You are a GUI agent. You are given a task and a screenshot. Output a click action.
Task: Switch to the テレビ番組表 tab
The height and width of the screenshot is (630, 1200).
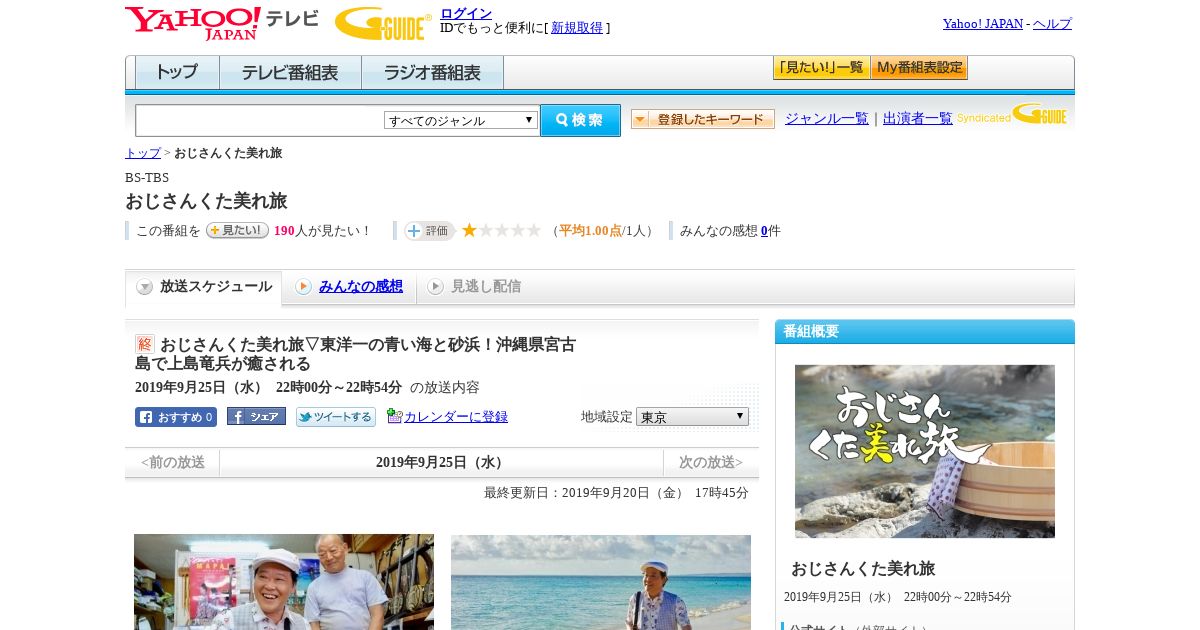[x=291, y=73]
